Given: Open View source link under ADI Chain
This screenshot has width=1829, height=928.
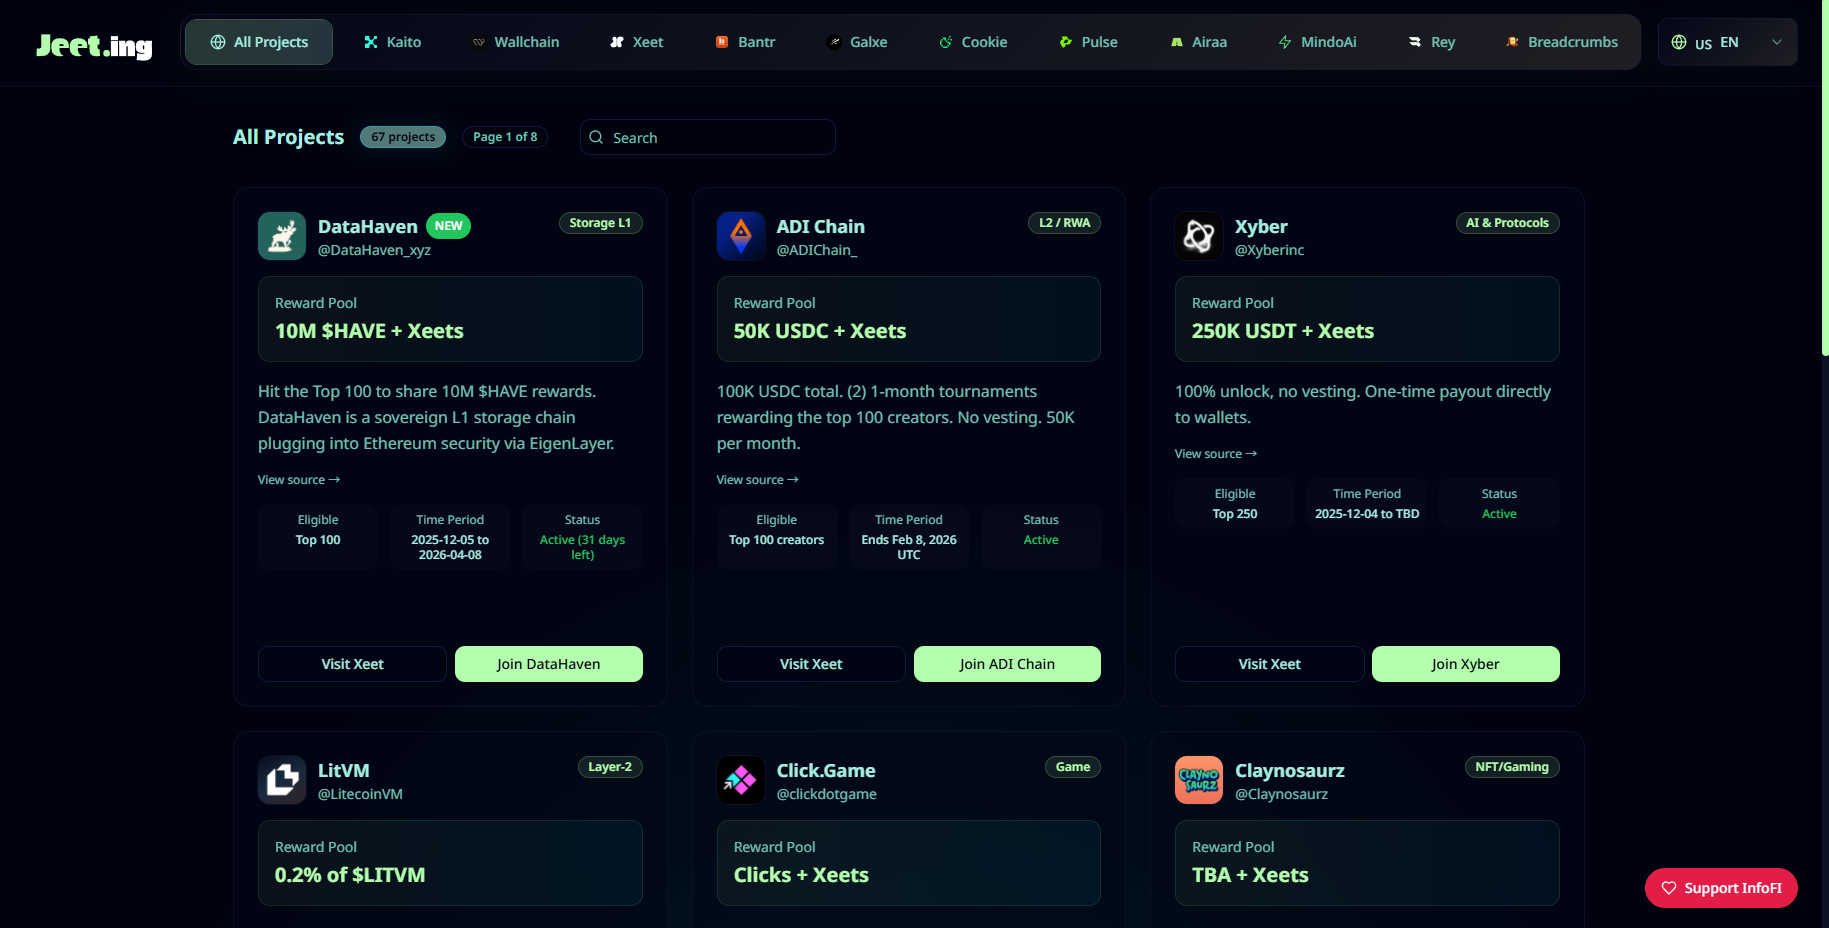Looking at the screenshot, I should 758,480.
